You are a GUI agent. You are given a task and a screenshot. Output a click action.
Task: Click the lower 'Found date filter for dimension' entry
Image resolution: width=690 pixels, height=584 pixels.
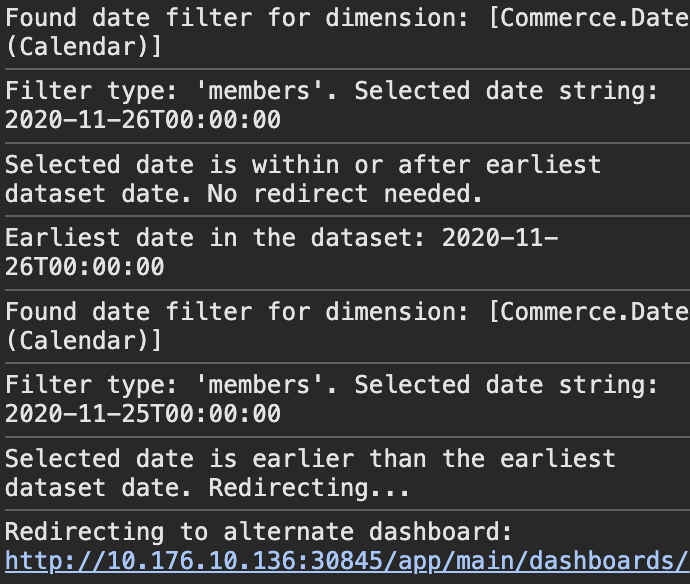347,326
